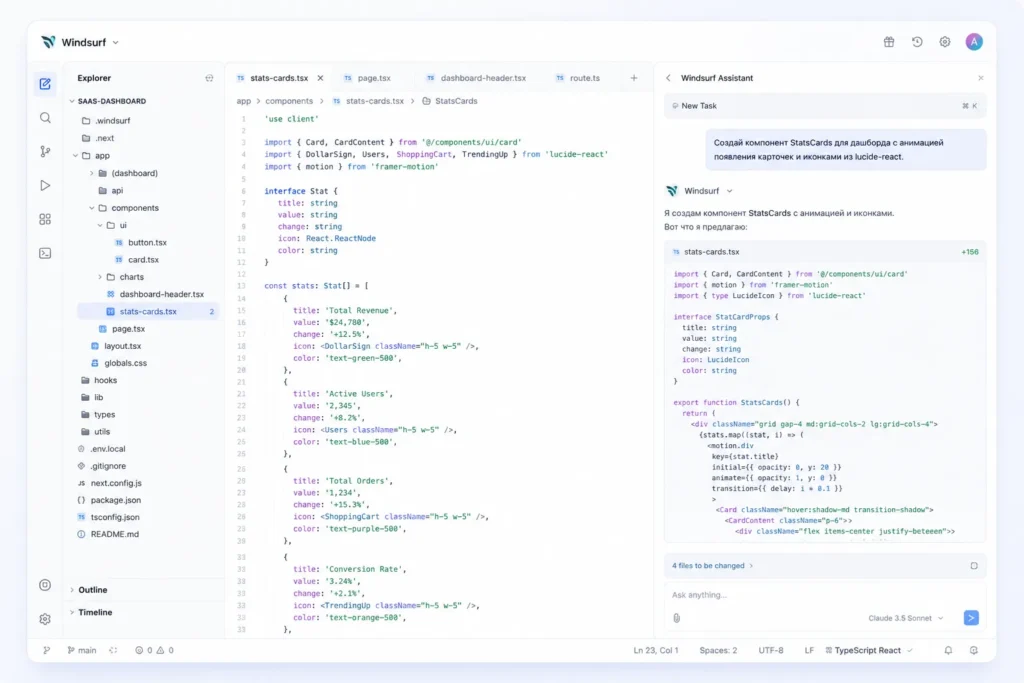Open the user avatar menu
The width and height of the screenshot is (1024, 683).
[x=974, y=42]
